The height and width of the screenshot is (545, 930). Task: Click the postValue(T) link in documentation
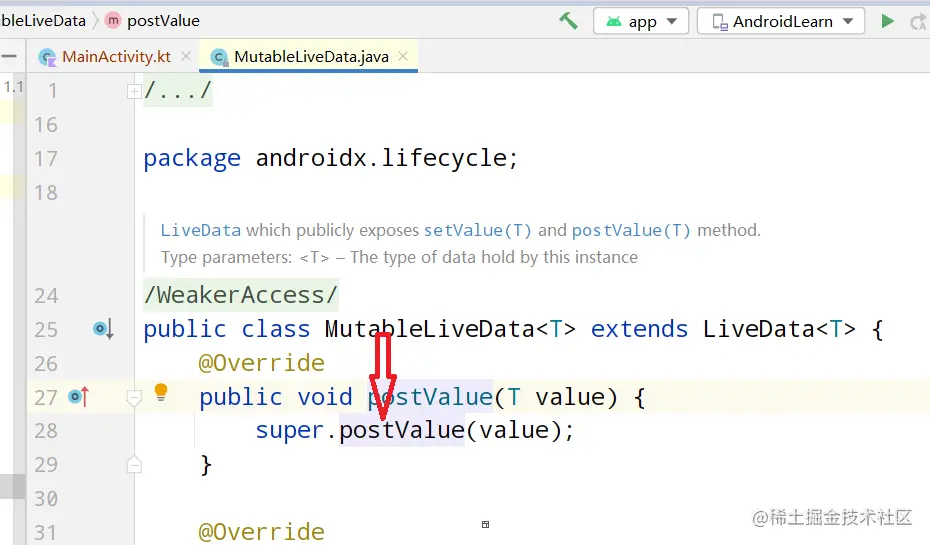click(631, 230)
